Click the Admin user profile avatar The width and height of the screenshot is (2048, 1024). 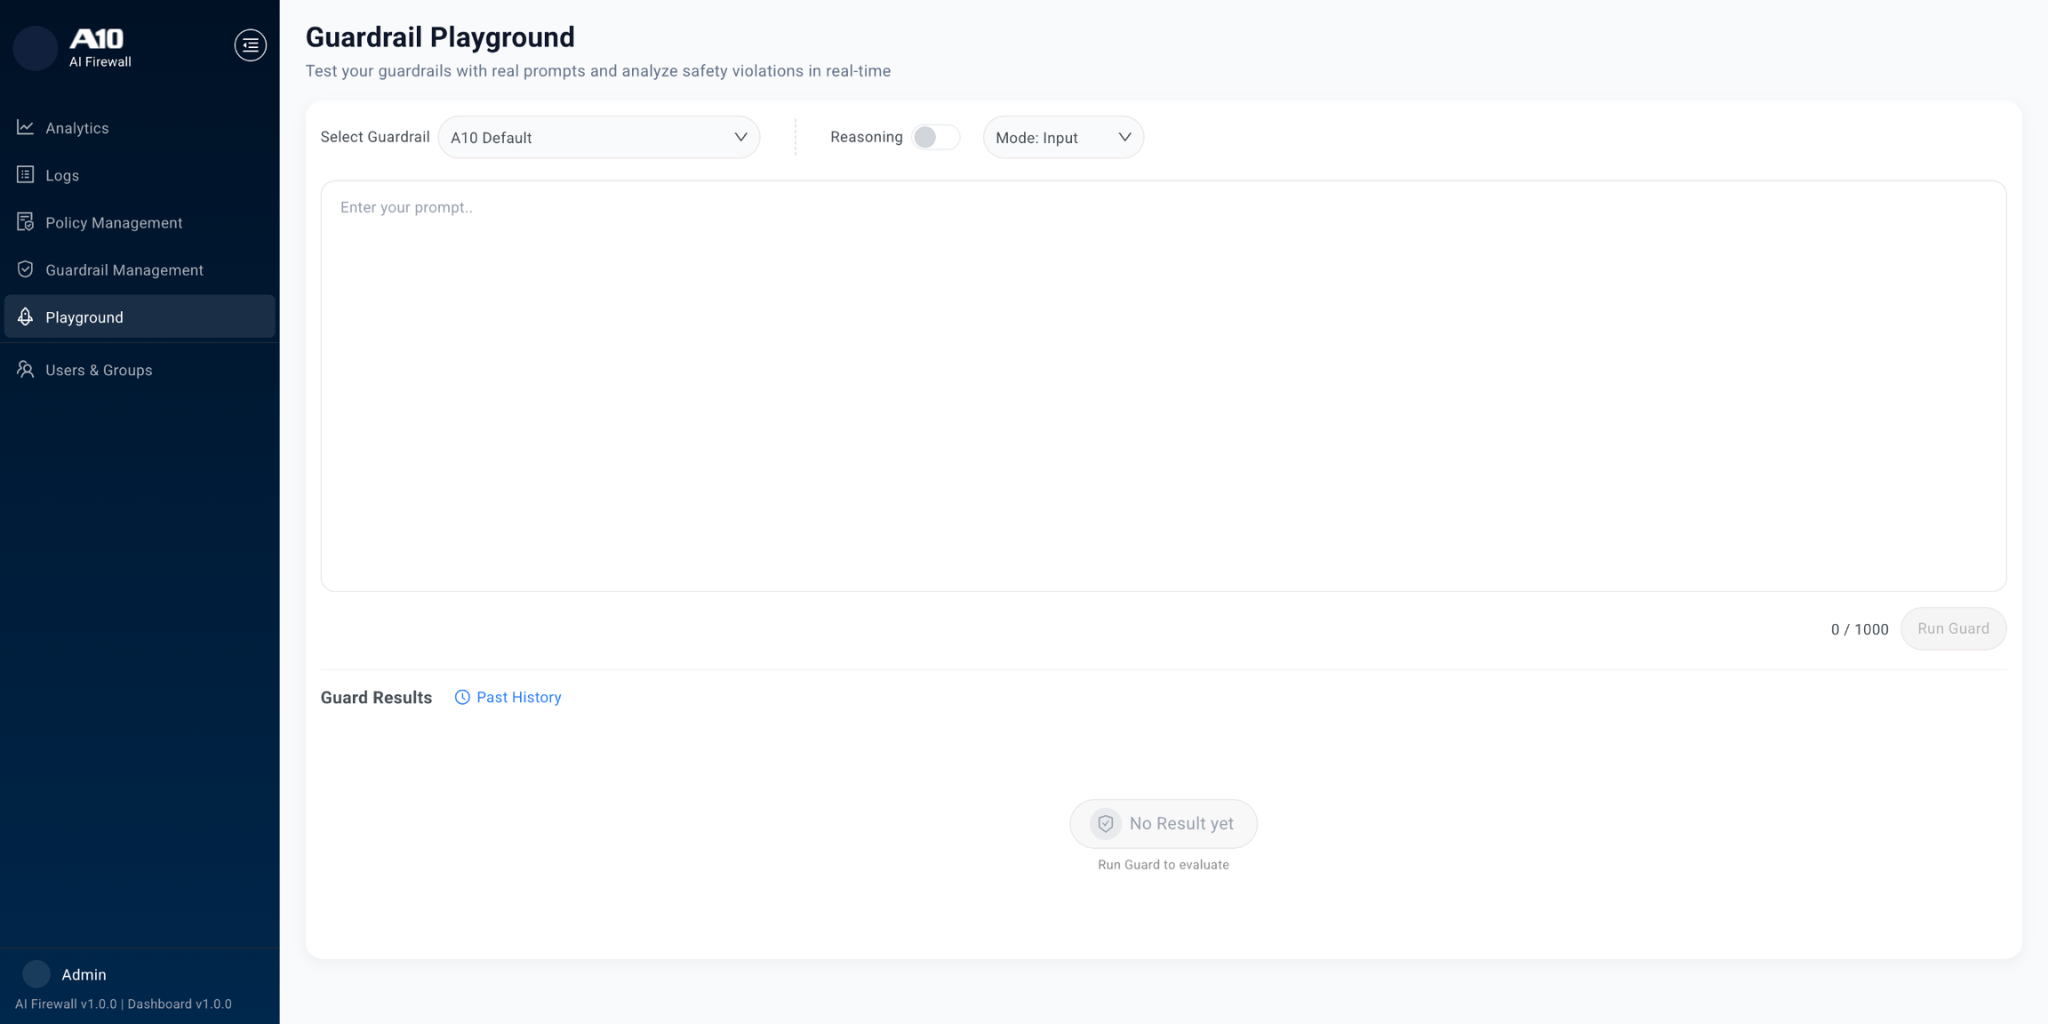click(36, 974)
